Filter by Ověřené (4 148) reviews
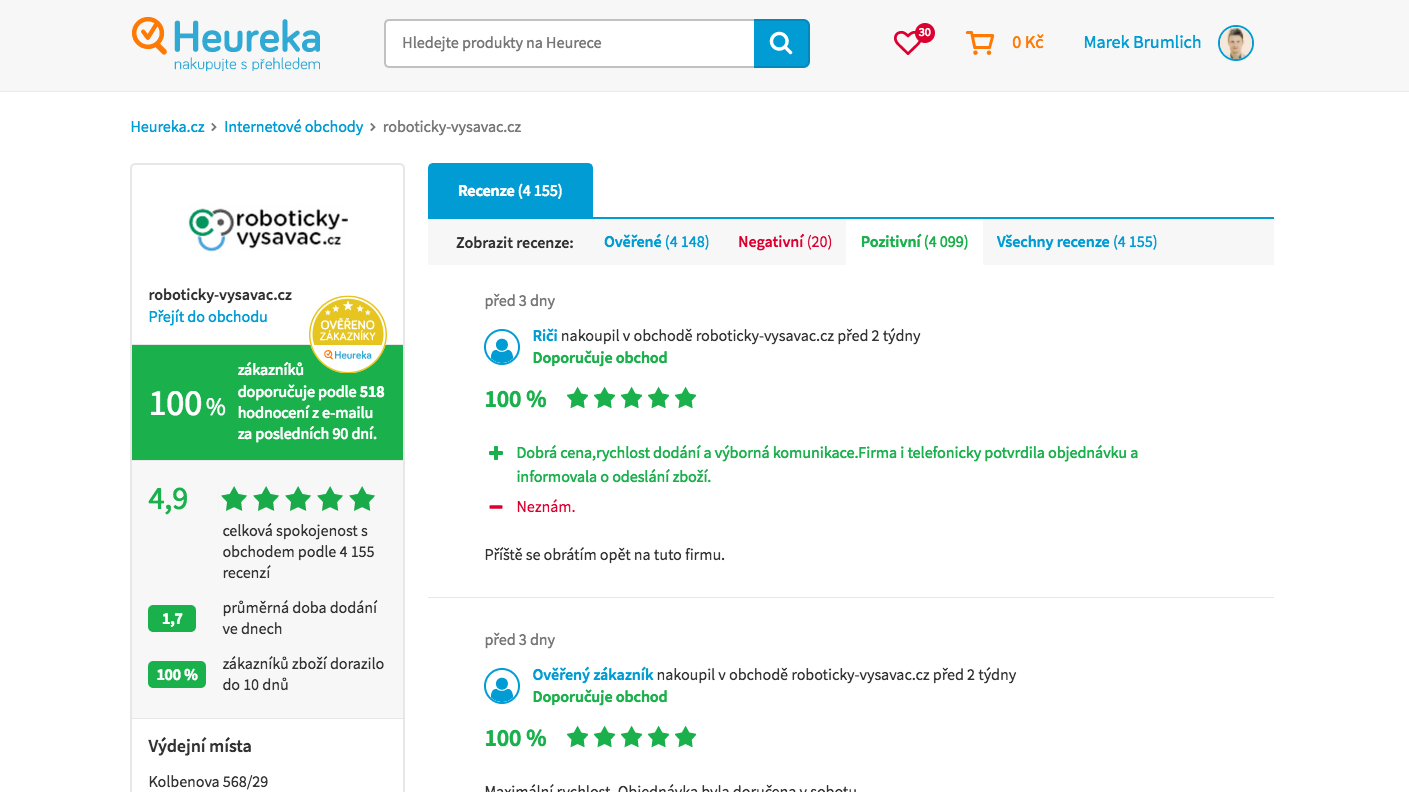The height and width of the screenshot is (792, 1409). (x=656, y=242)
